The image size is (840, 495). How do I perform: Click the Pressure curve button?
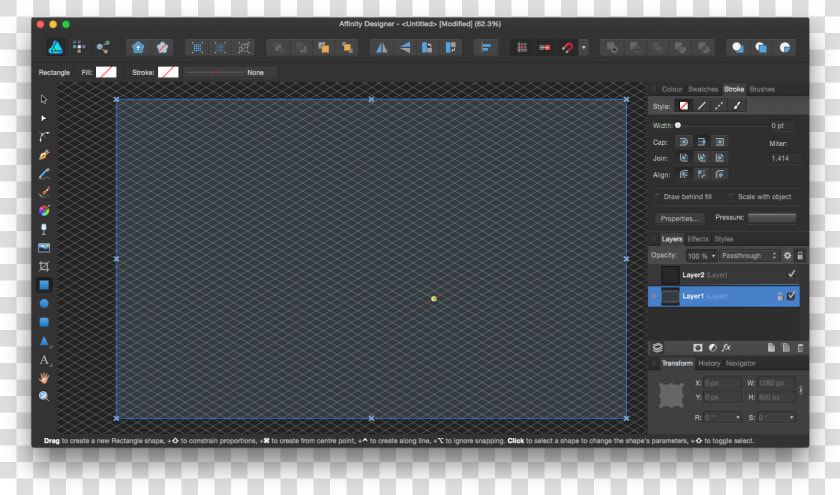click(772, 218)
